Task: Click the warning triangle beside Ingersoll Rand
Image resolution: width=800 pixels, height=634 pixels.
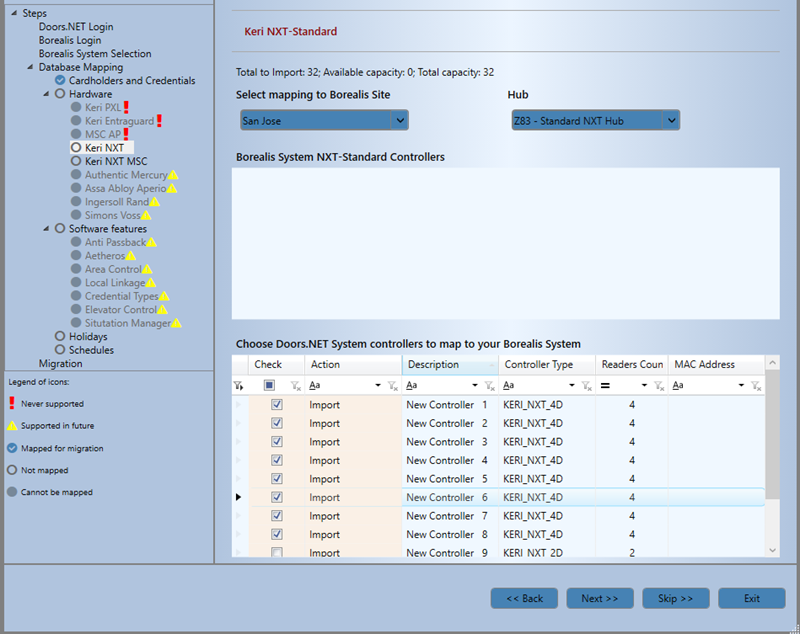Action: pyautogui.click(x=155, y=202)
